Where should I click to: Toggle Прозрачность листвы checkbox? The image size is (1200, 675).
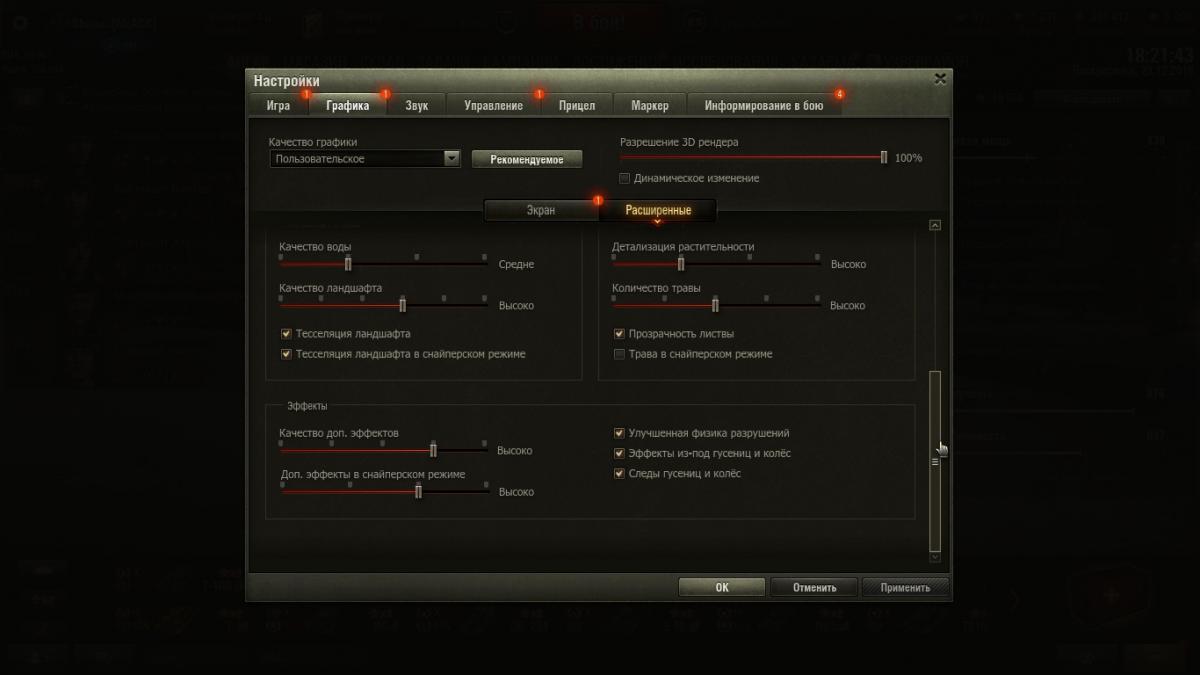620,334
